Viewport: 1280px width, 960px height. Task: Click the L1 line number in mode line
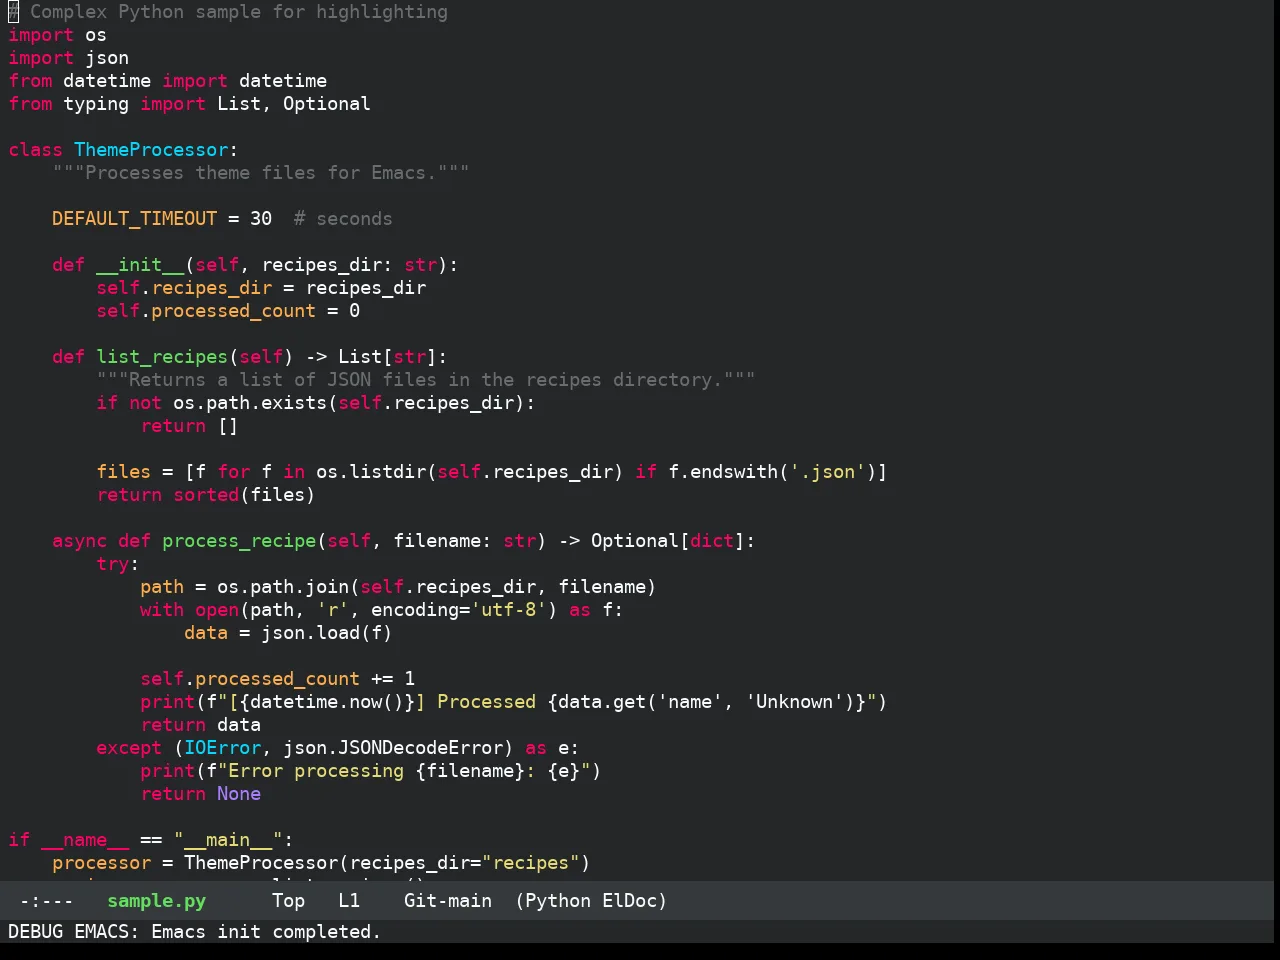click(349, 901)
